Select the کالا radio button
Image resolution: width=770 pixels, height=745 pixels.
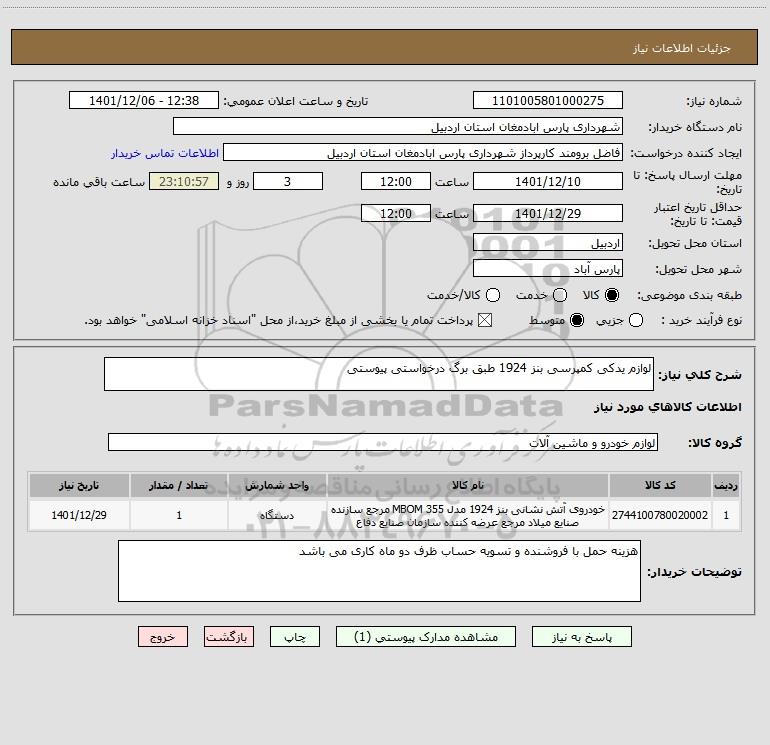(612, 295)
